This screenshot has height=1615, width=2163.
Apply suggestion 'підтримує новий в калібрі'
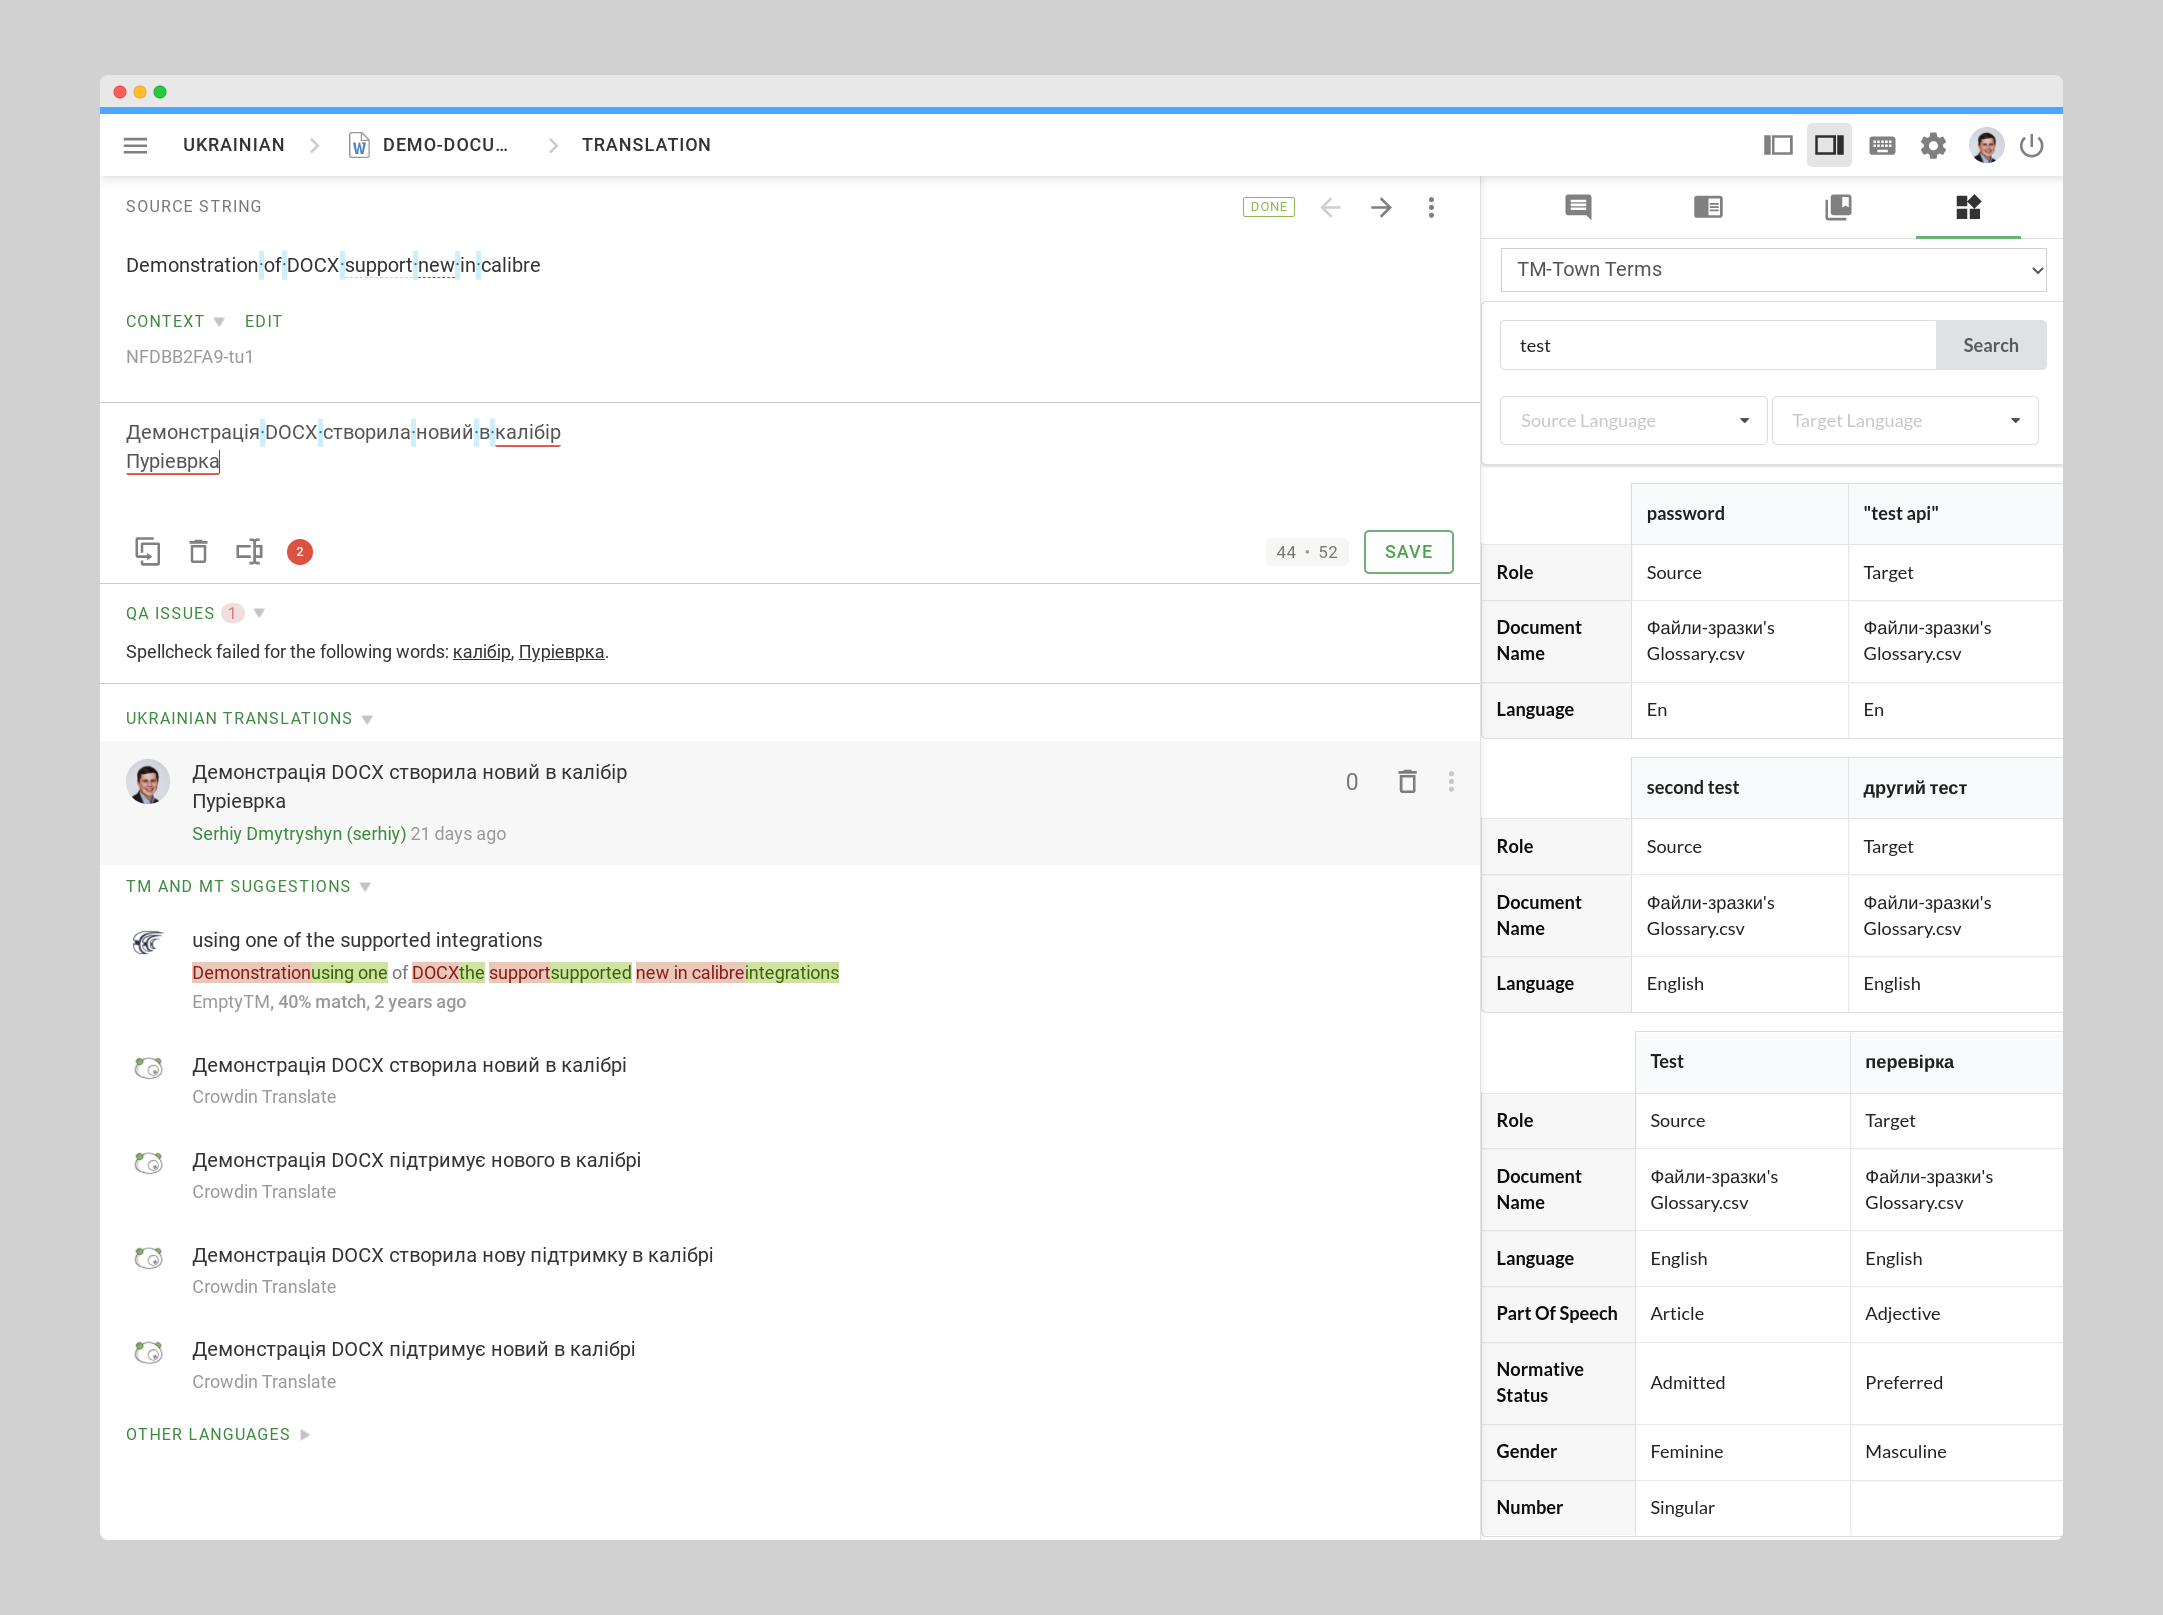[413, 1349]
